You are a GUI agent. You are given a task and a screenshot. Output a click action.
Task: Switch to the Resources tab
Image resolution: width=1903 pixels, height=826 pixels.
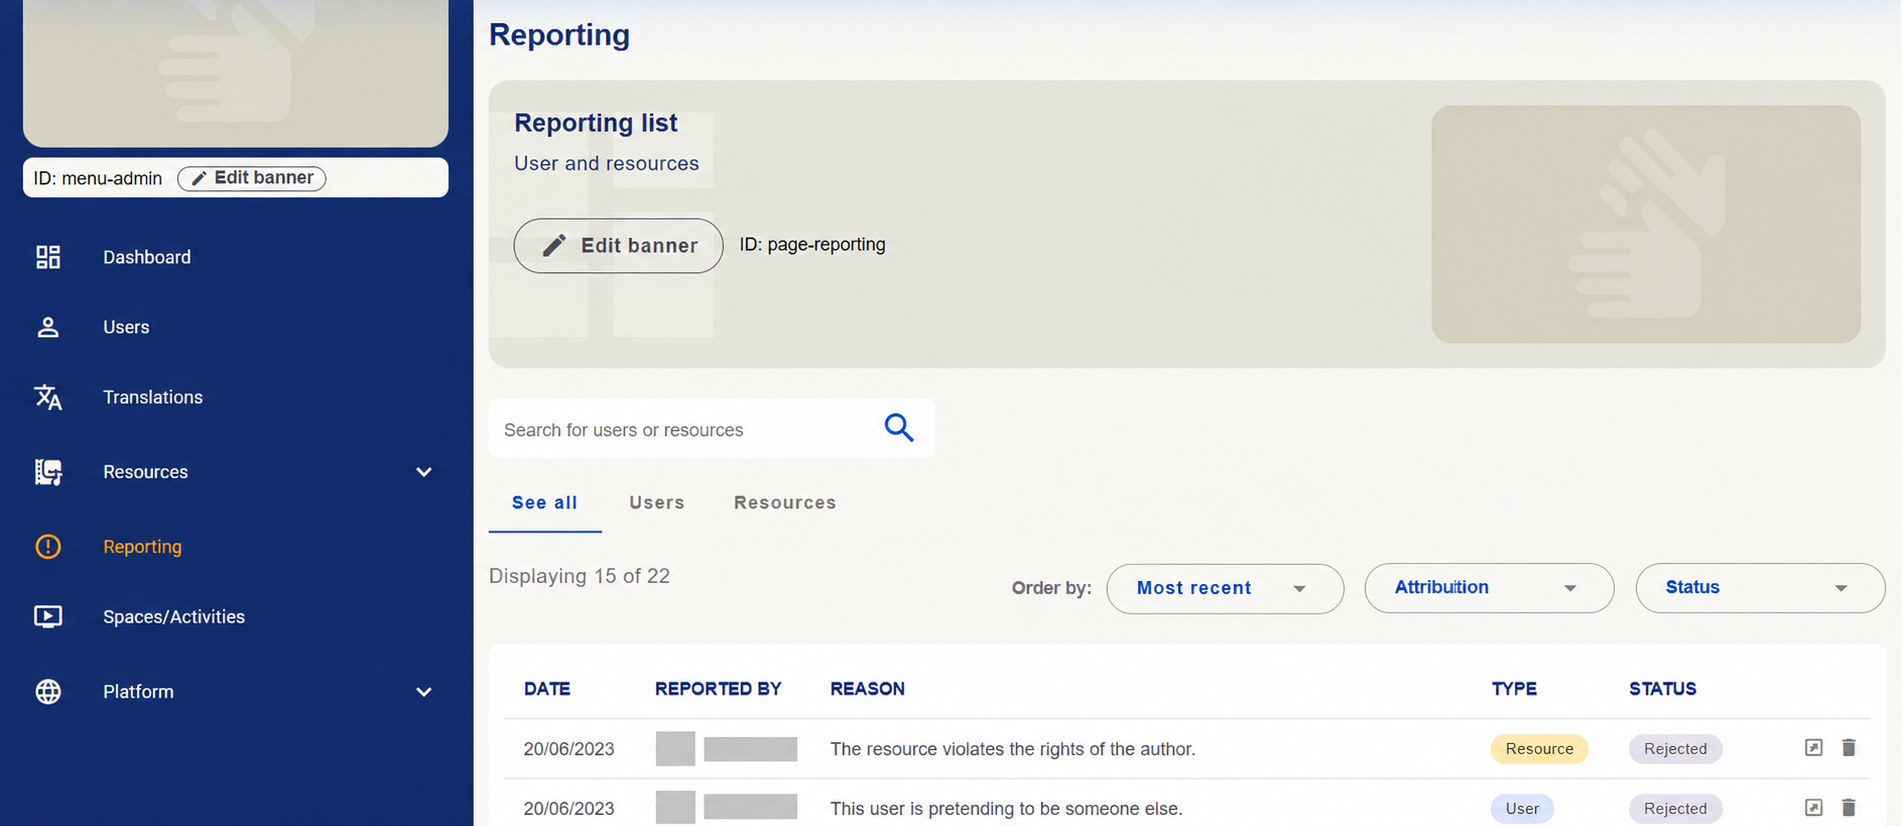(x=785, y=503)
